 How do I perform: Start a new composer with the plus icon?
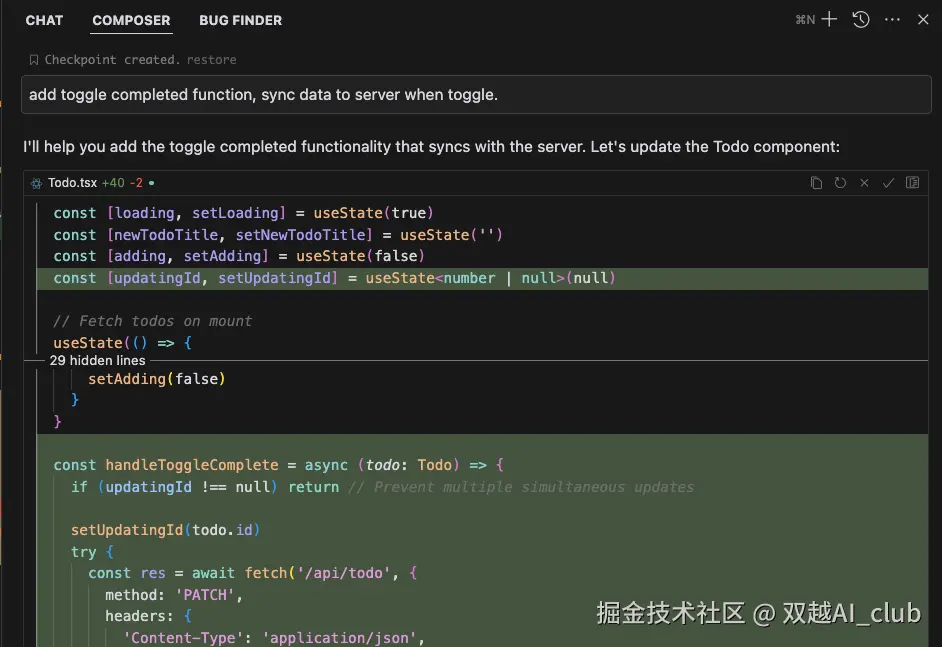[x=829, y=19]
